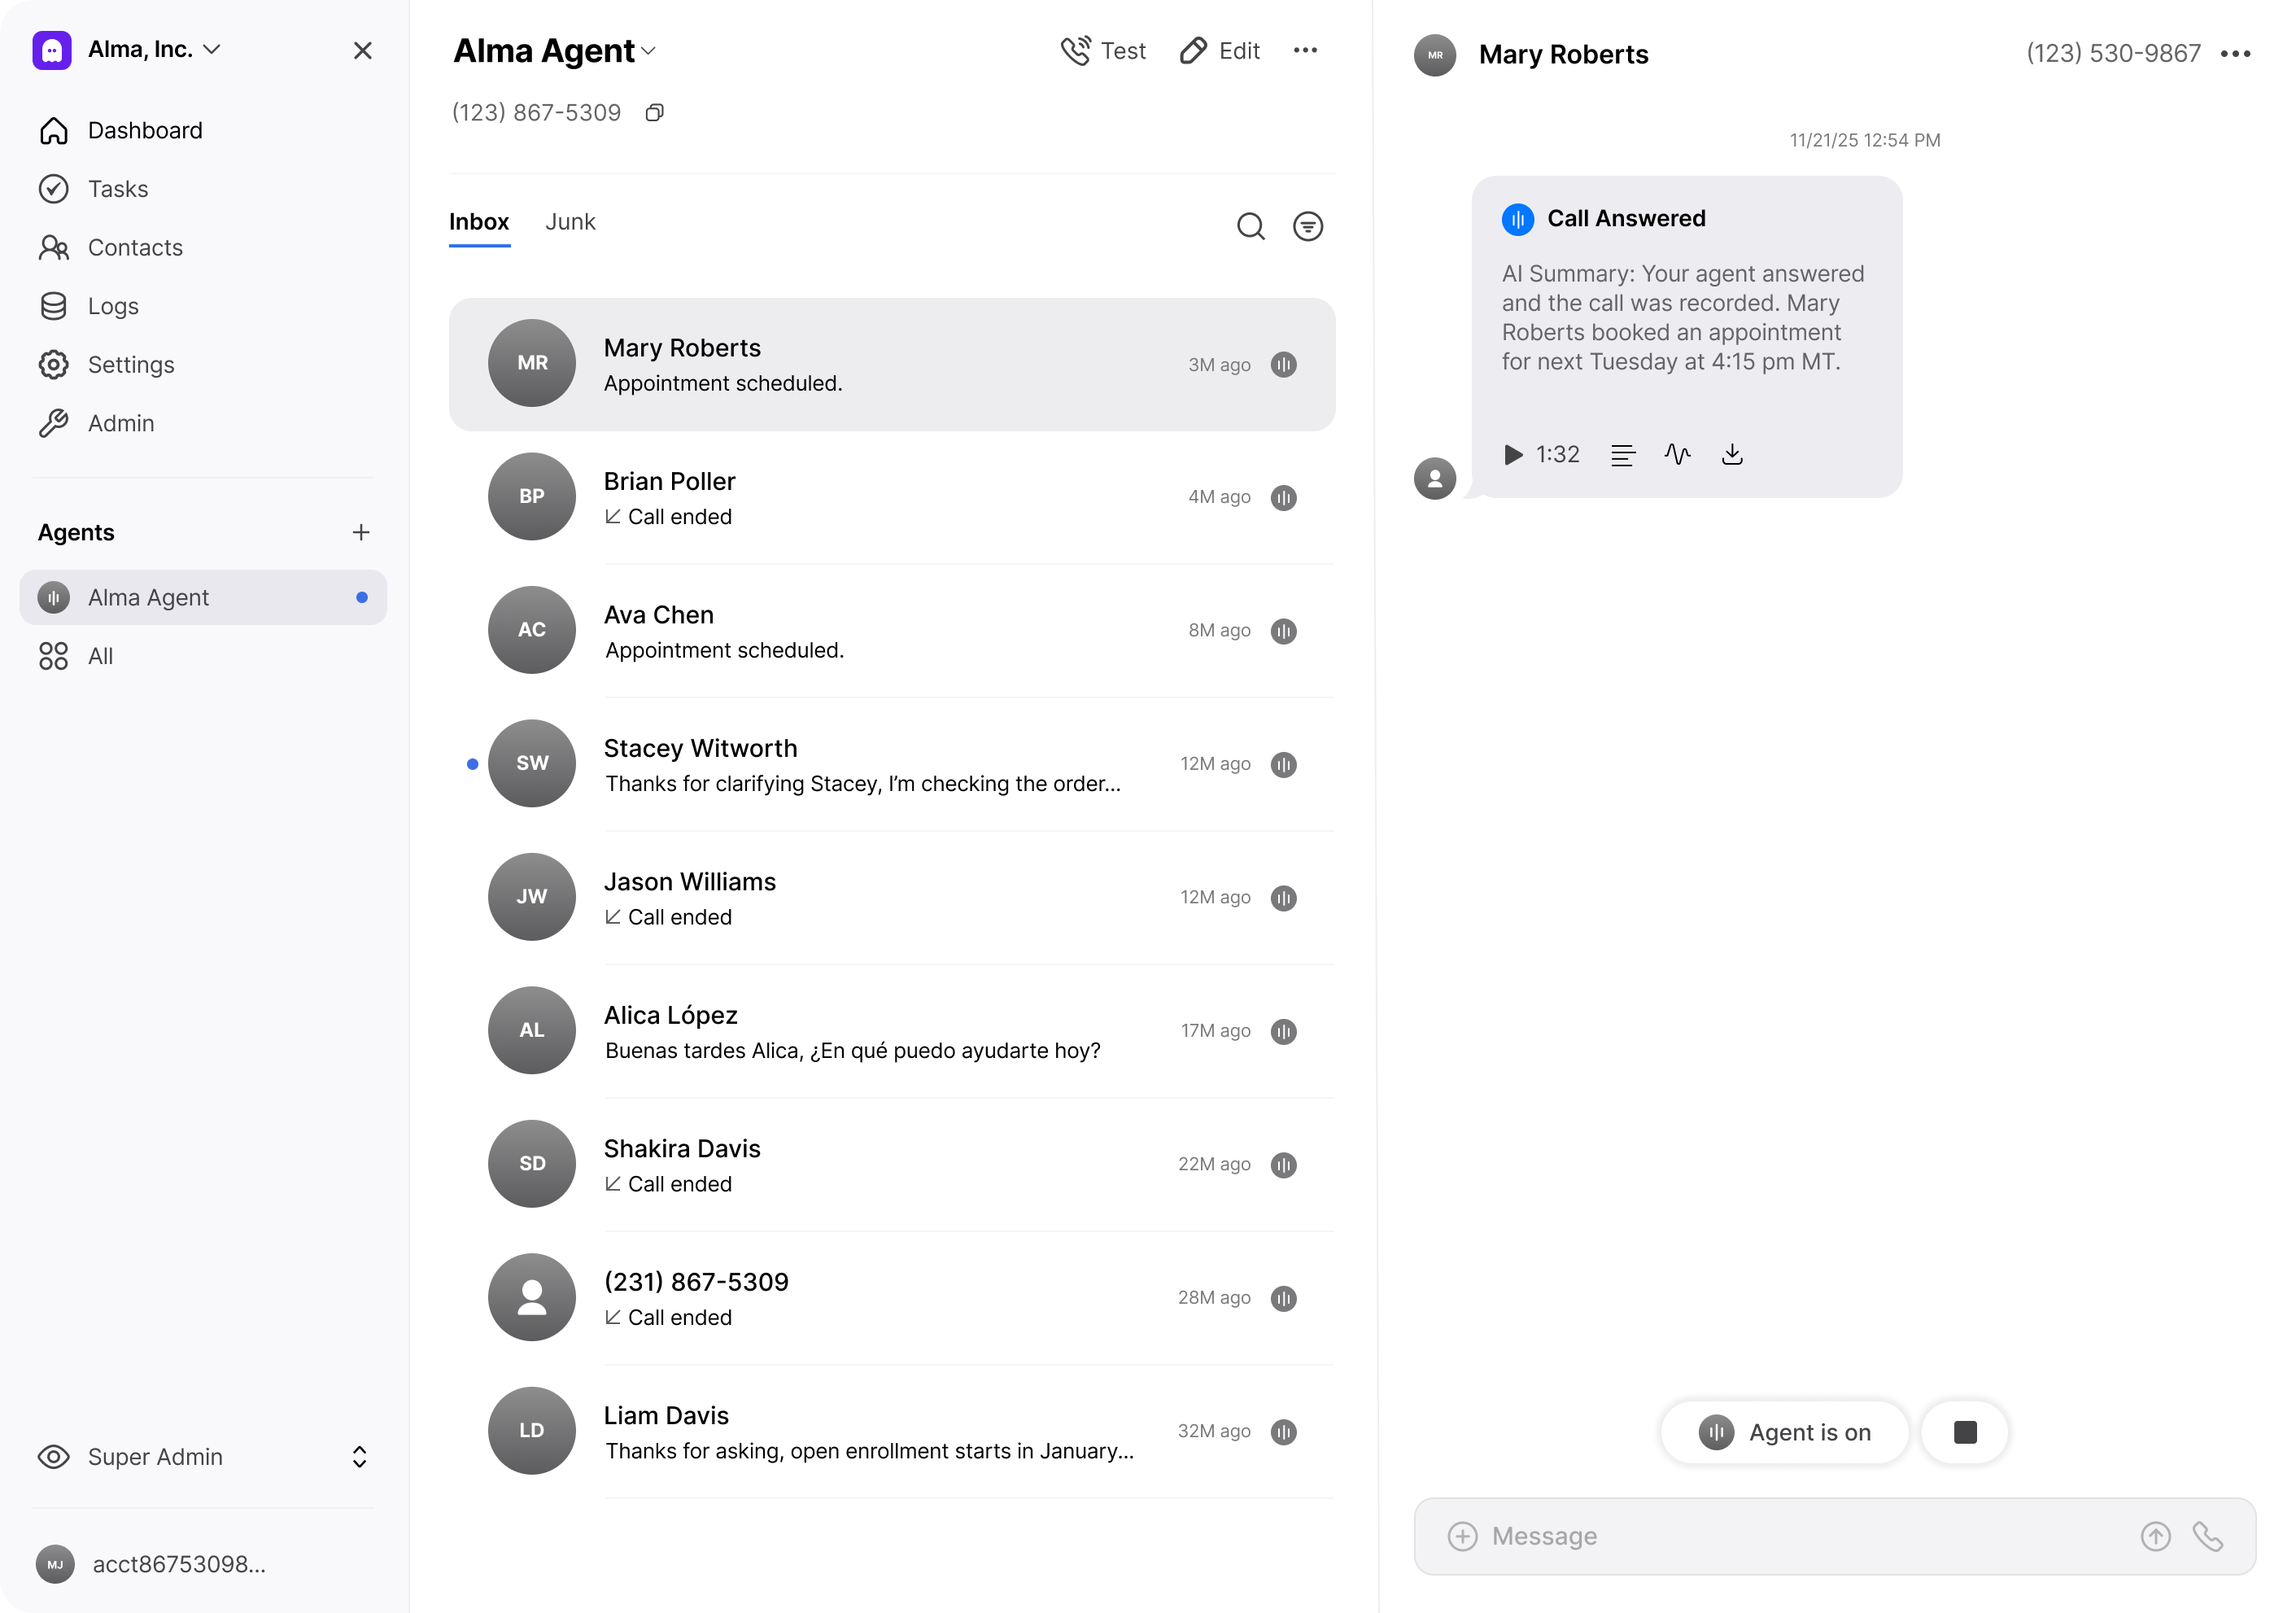2296x1613 pixels.
Task: Add a new agent with plus icon
Action: pos(361,532)
